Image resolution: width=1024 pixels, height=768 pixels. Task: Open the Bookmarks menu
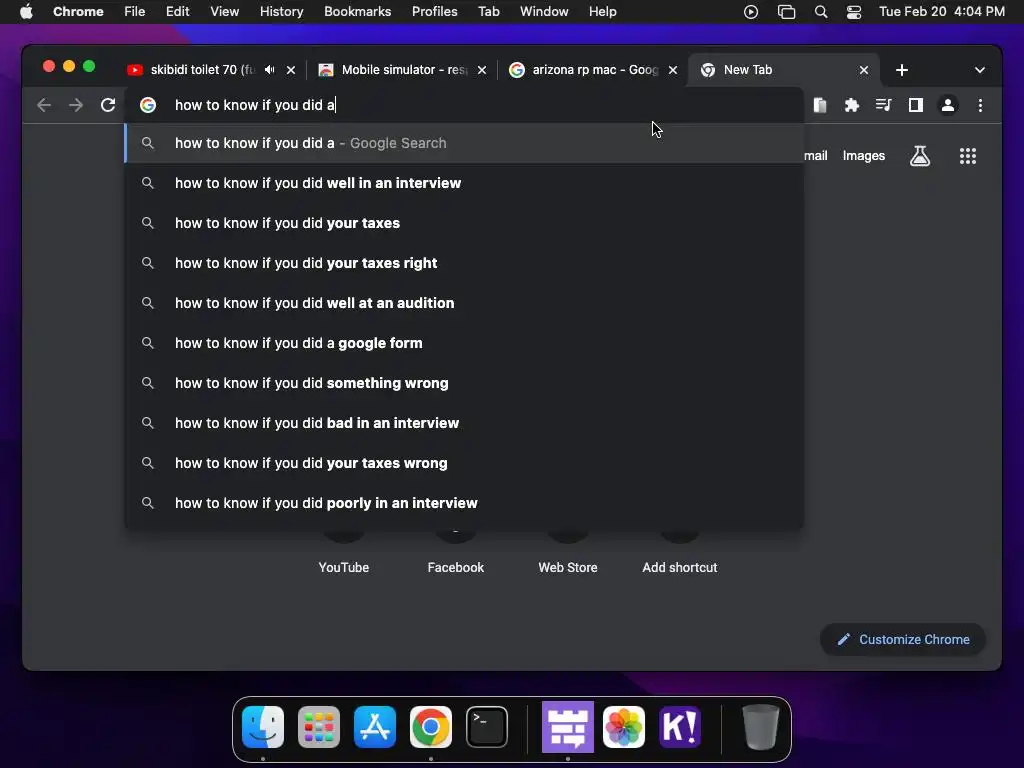click(357, 12)
